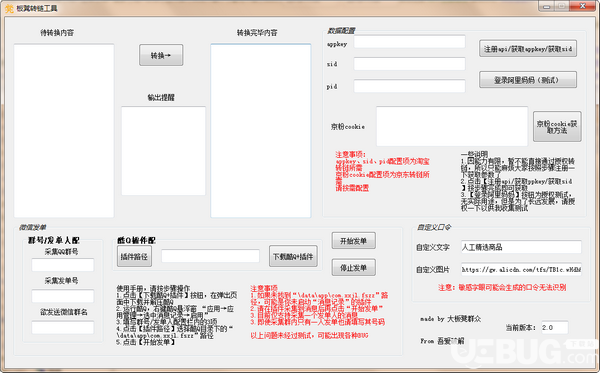Viewport: 600px width, 373px height.
Task: Close the window
Action: [x=582, y=6]
